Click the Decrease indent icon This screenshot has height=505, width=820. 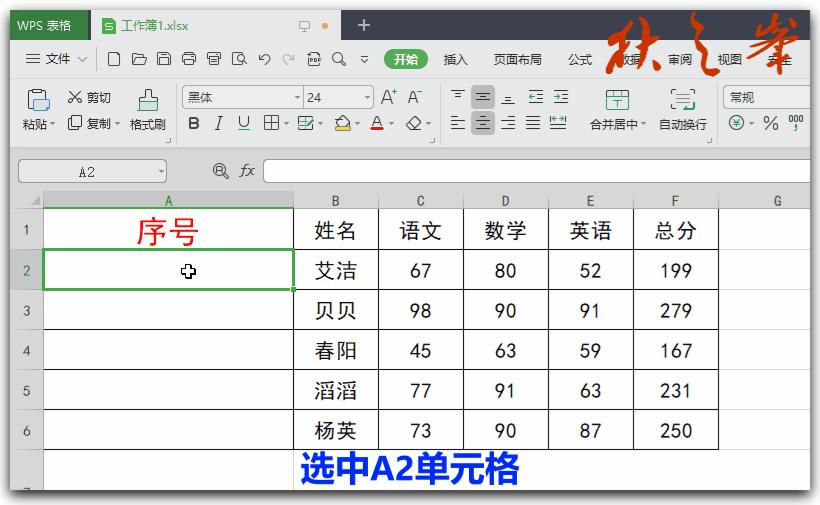pos(536,97)
